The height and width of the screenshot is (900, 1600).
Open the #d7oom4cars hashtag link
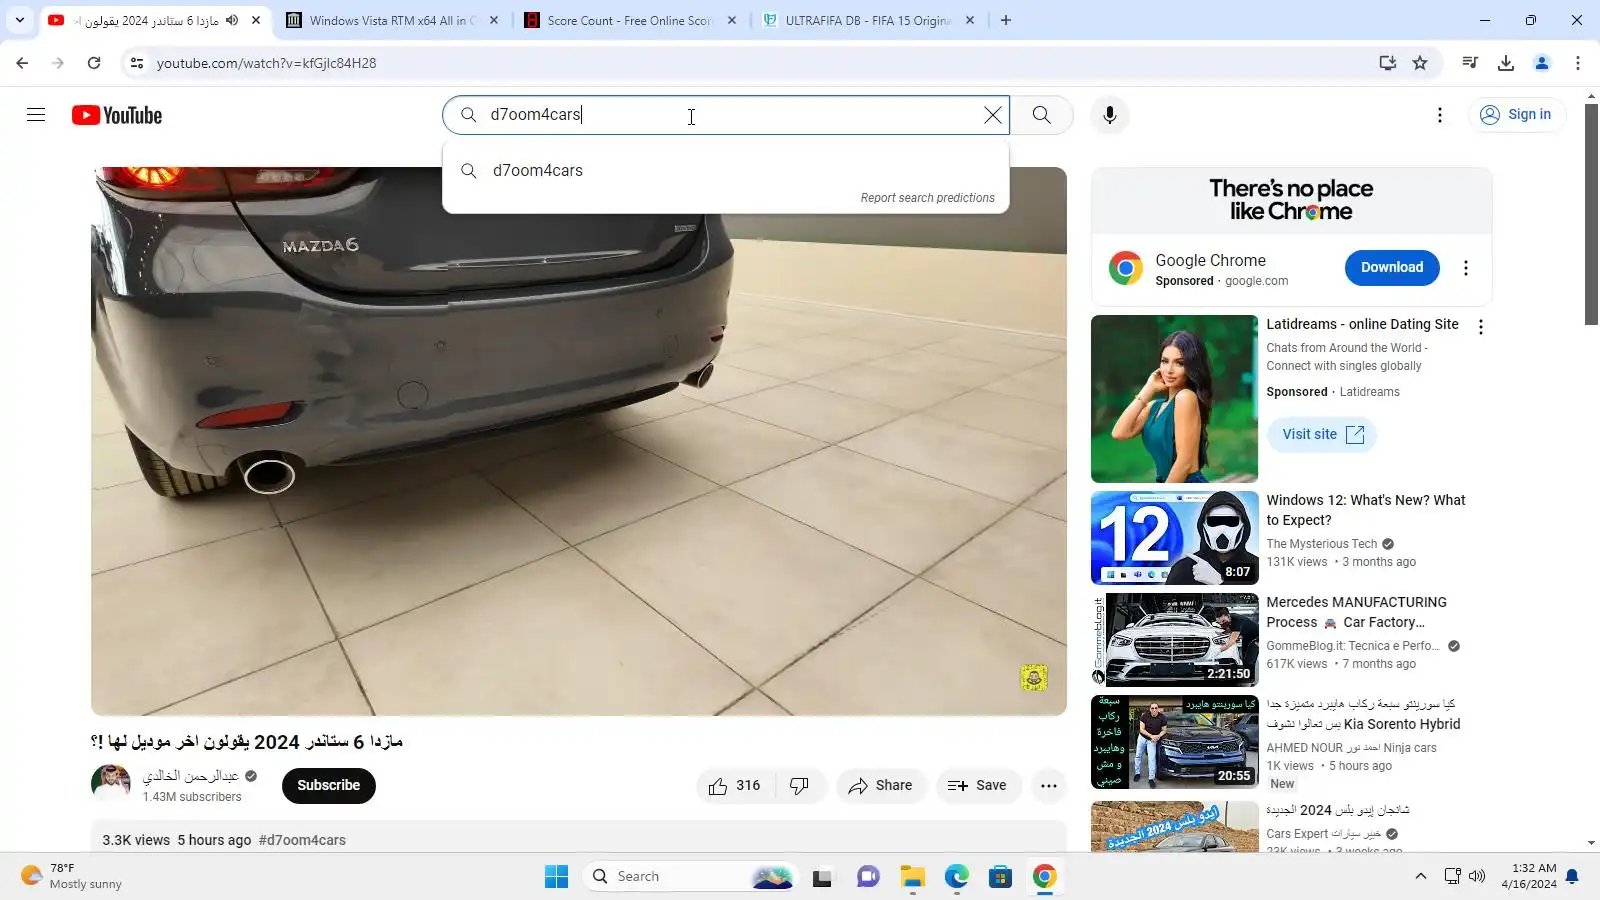302,840
